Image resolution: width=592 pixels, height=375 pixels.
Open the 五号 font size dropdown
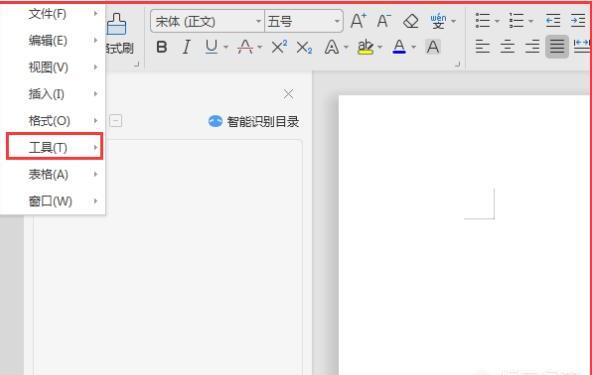[304, 22]
